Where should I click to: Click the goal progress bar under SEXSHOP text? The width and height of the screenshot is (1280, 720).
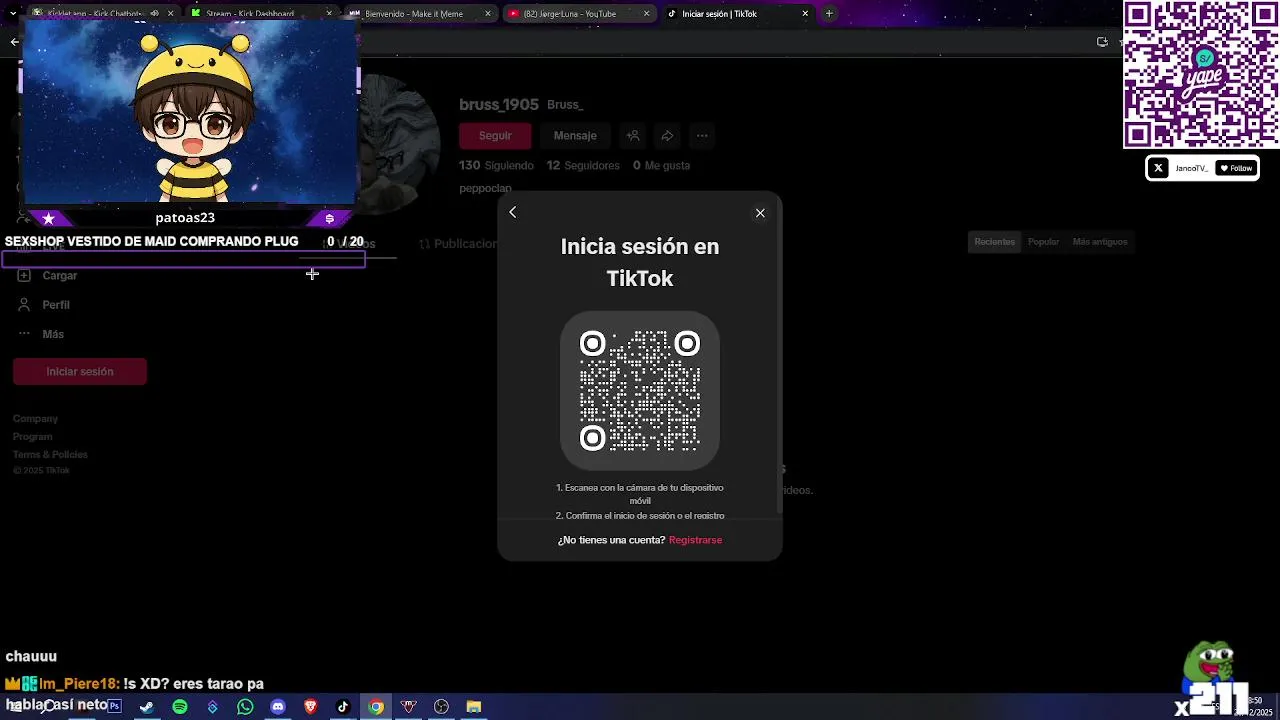tap(183, 260)
